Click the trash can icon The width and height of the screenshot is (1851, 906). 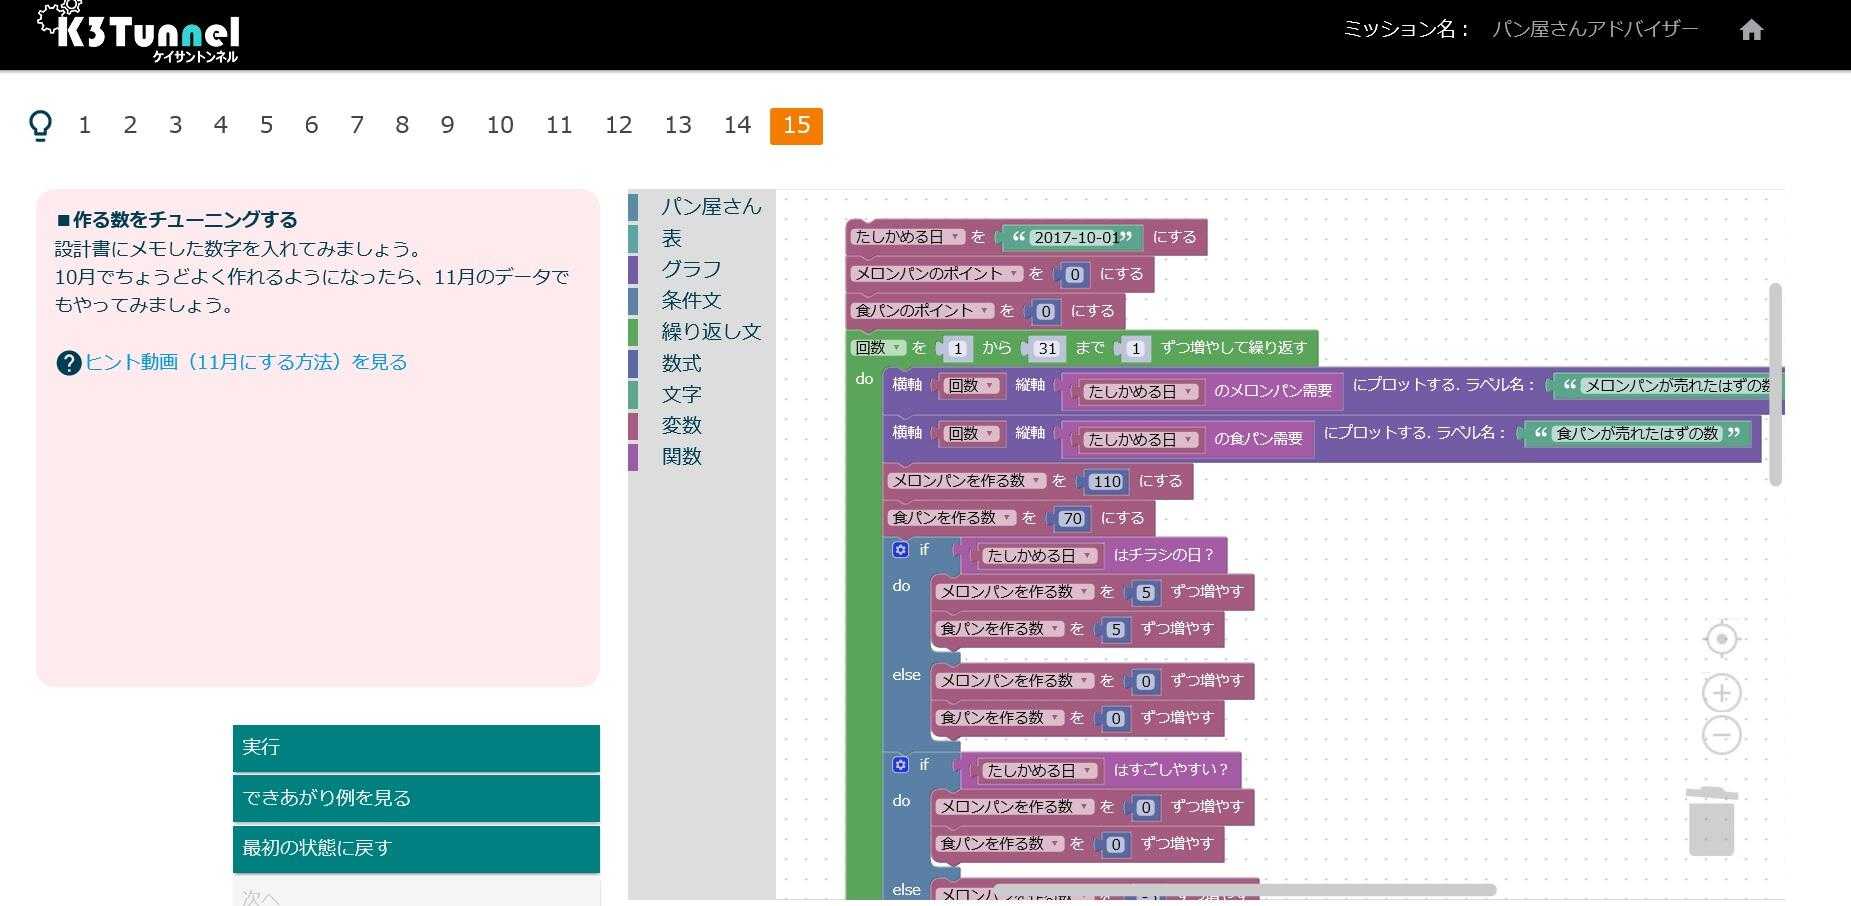click(1711, 822)
